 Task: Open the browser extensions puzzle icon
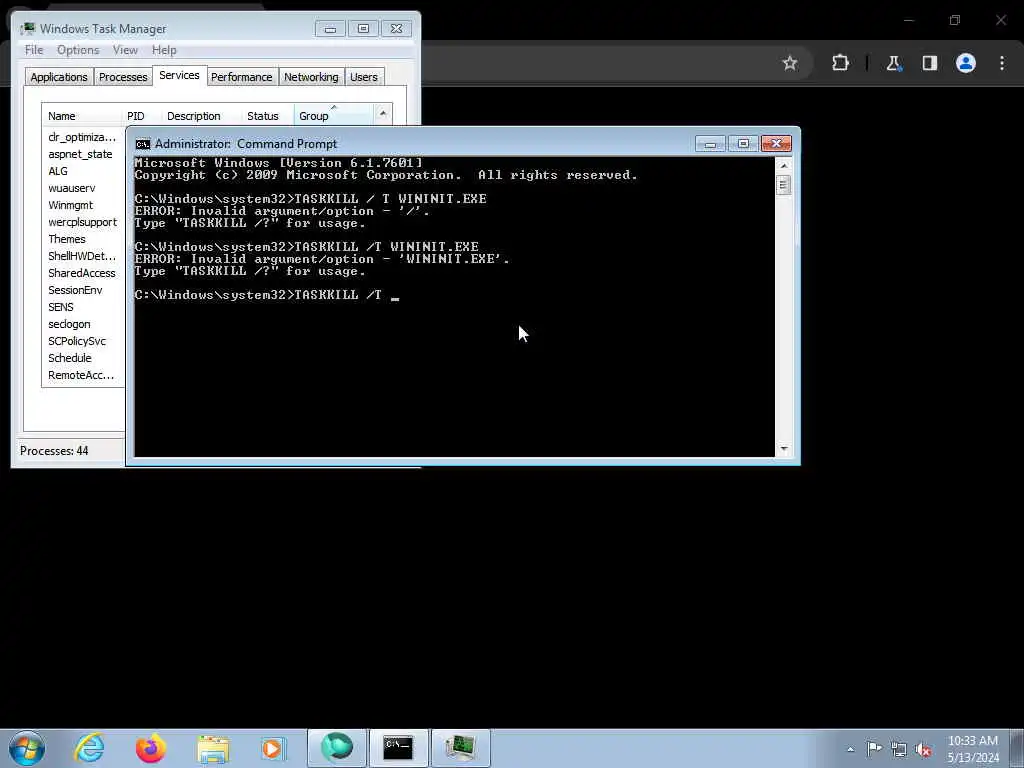click(840, 63)
